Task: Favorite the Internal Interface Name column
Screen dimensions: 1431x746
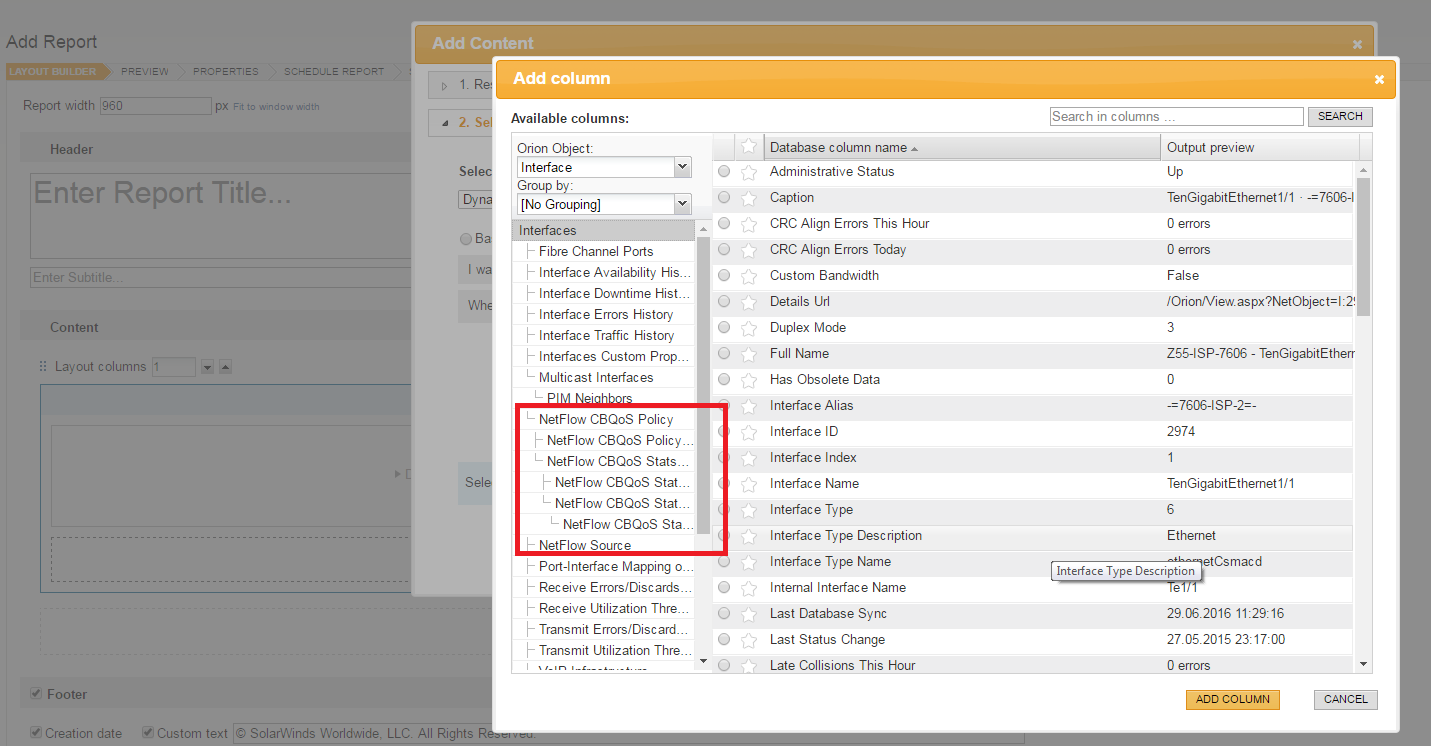Action: [748, 588]
